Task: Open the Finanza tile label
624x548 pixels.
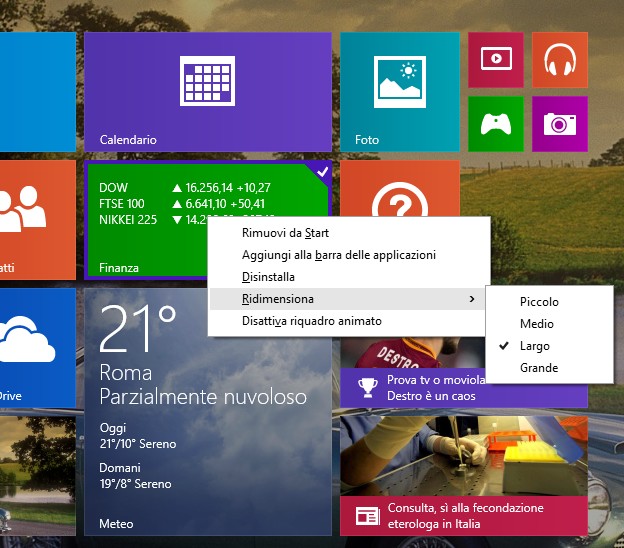Action: pos(119,268)
